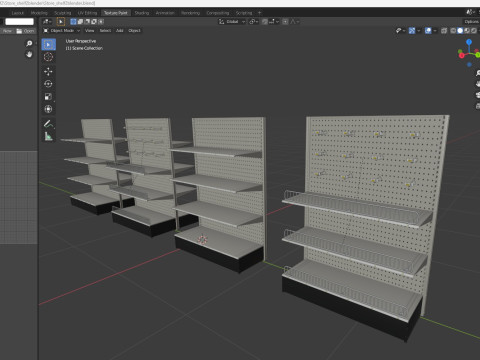Switch to Texture Paint workspace tab
This screenshot has height=360, width=480.
(x=115, y=13)
